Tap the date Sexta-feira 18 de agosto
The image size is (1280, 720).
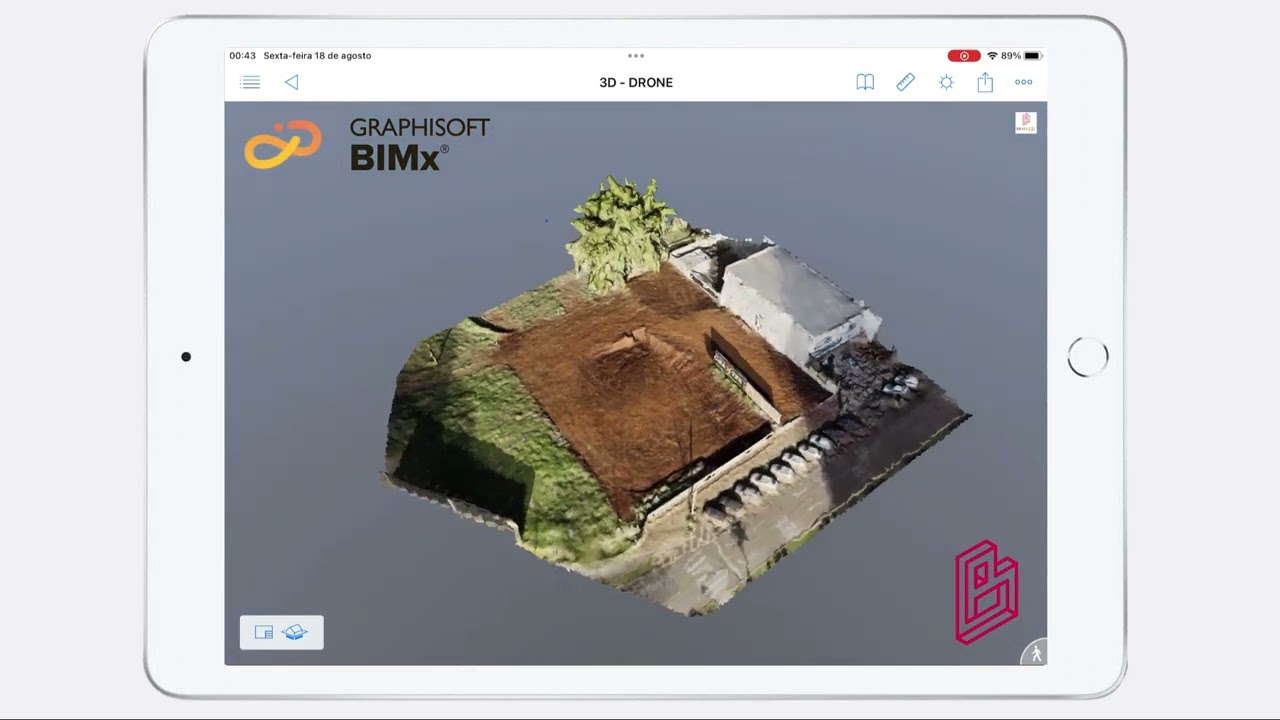click(x=317, y=56)
